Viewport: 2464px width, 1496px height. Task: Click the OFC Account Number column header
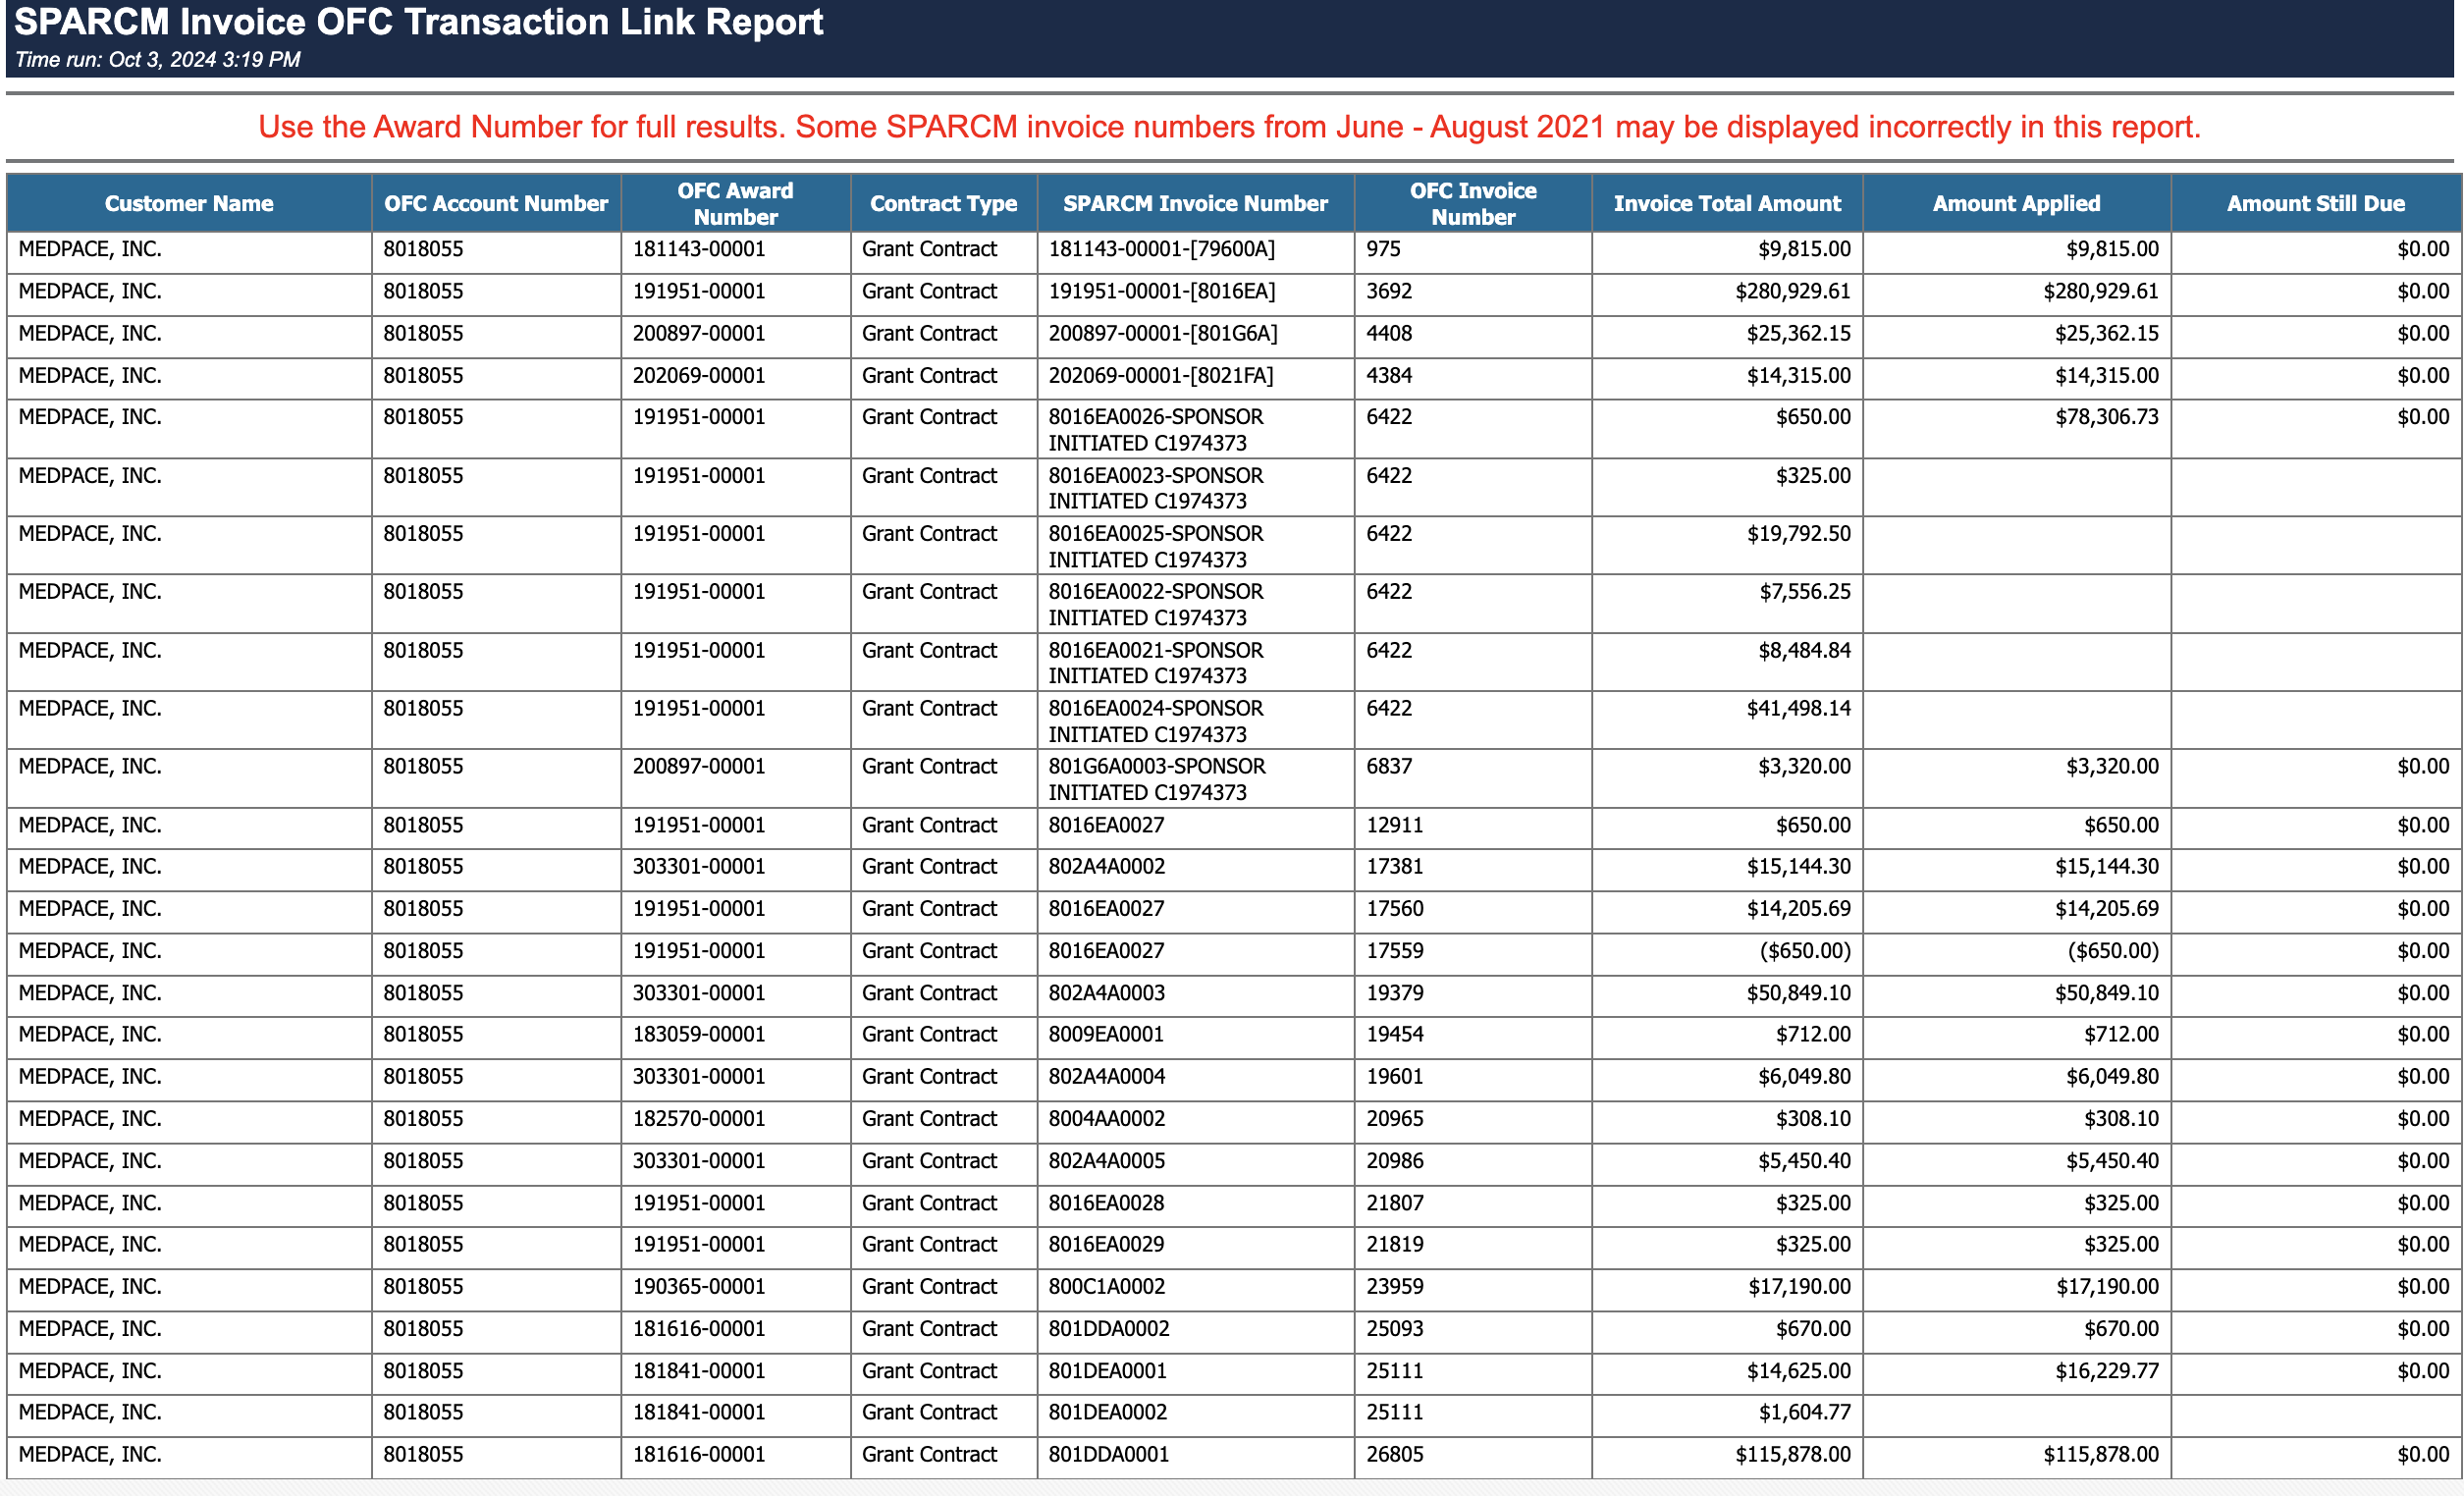[495, 203]
